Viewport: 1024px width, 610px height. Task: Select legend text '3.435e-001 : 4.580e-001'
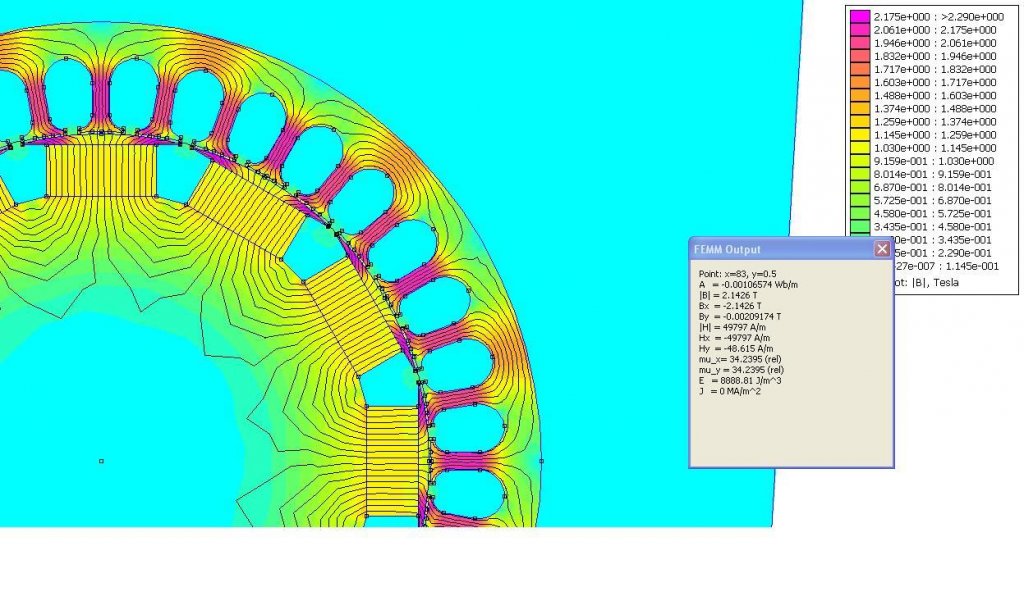coord(933,227)
